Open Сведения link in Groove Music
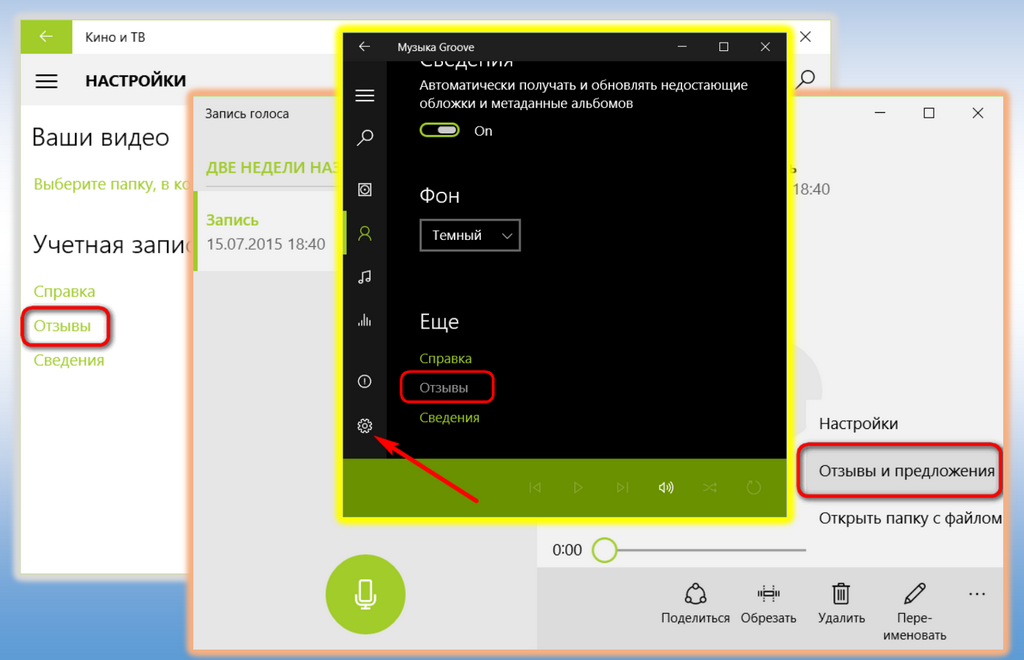The height and width of the screenshot is (660, 1024). coord(449,417)
